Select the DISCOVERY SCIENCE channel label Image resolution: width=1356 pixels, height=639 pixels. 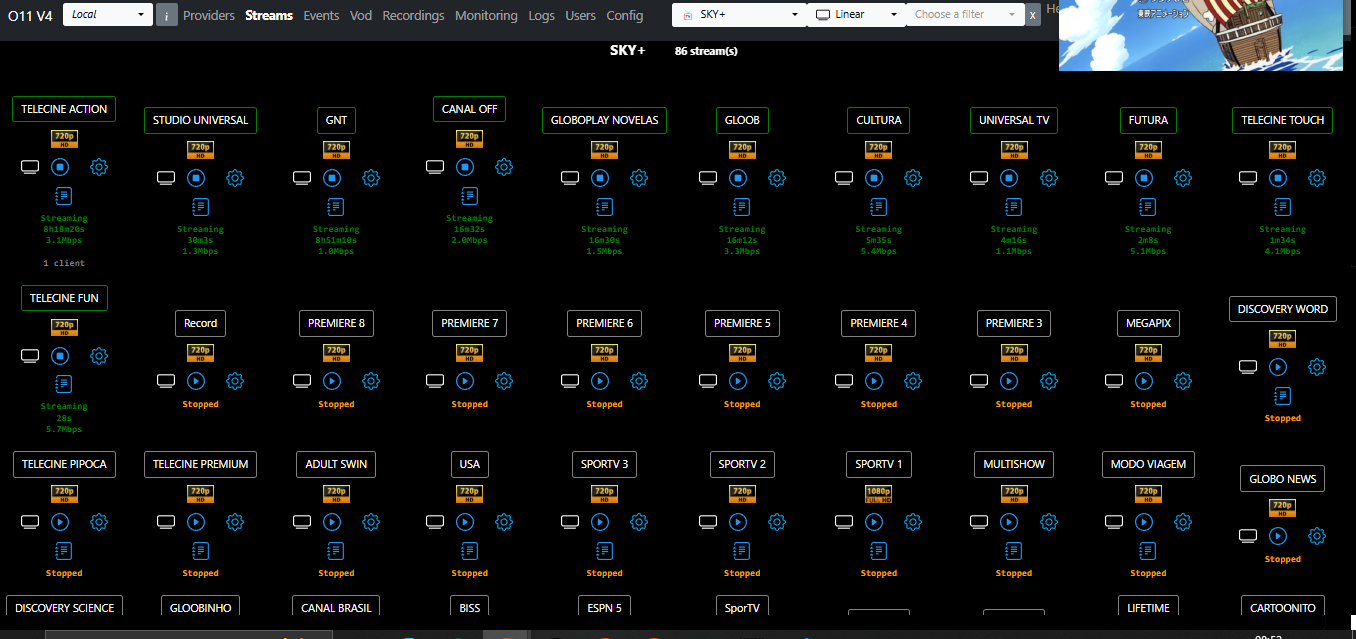(64, 606)
